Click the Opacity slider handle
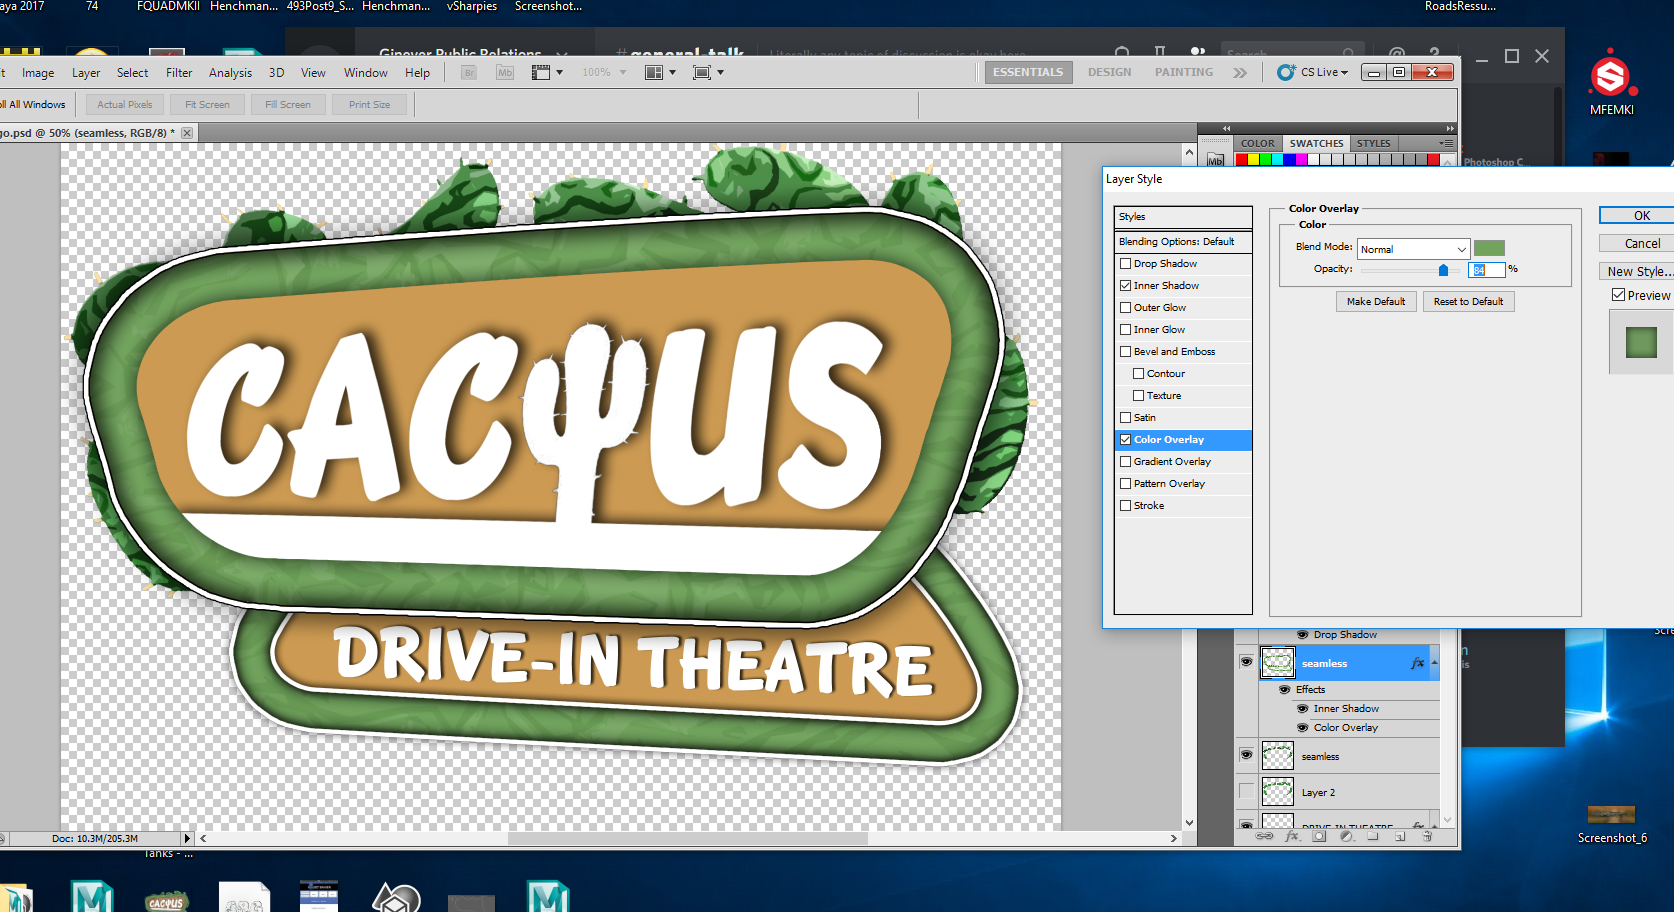The height and width of the screenshot is (912, 1674). tap(1443, 270)
